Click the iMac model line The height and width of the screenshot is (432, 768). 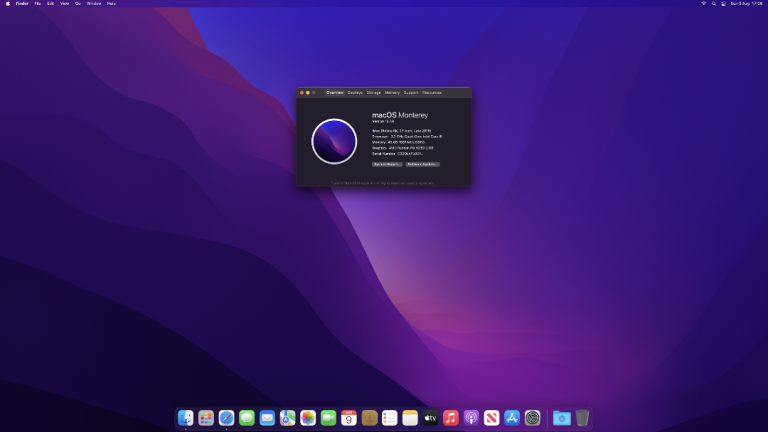click(402, 131)
